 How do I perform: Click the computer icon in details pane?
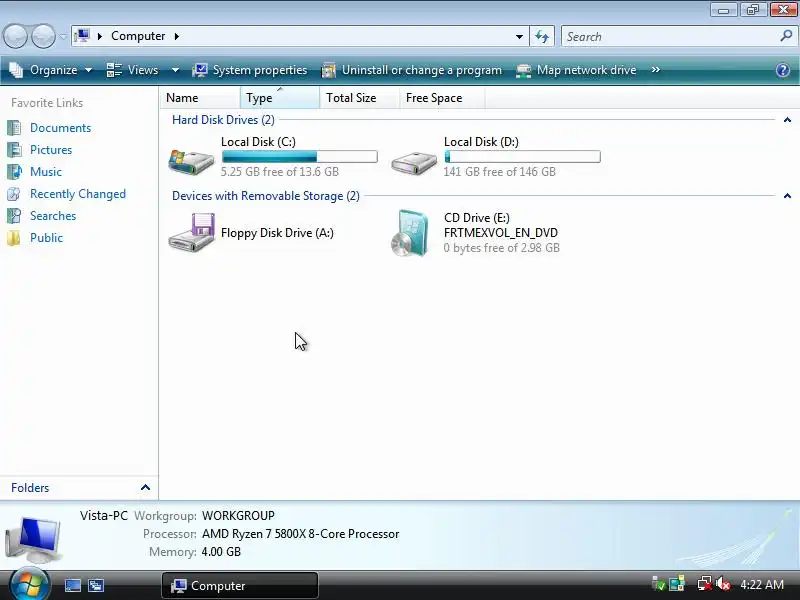click(x=34, y=538)
